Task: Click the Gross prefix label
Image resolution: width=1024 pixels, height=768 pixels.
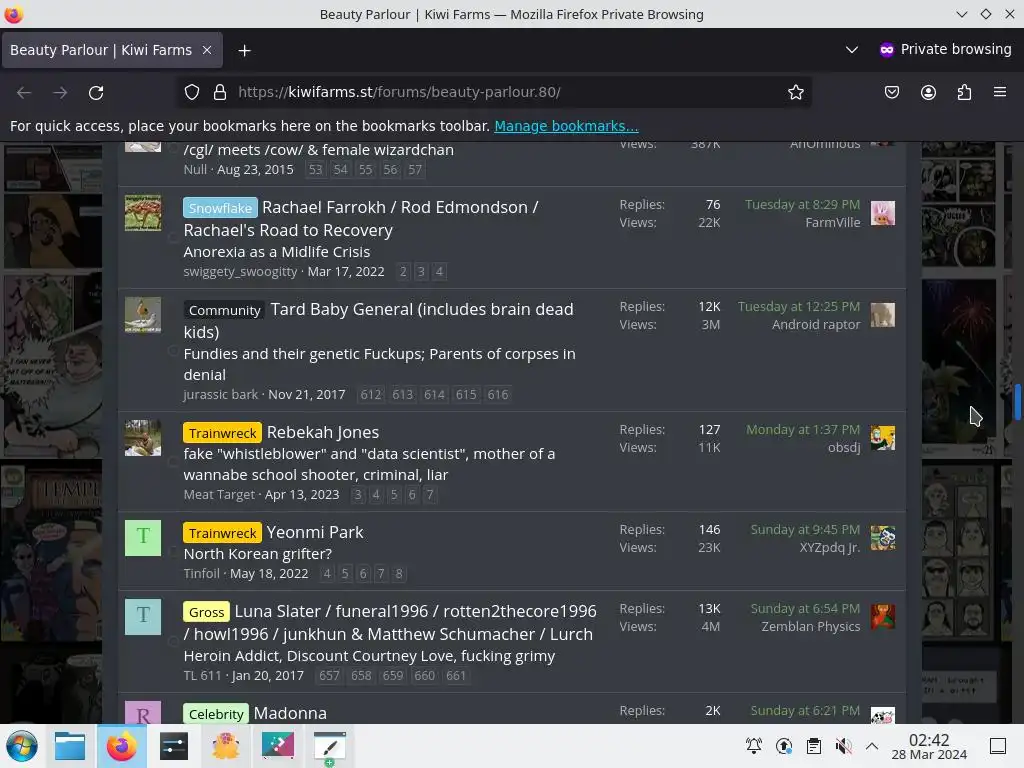Action: tap(206, 612)
